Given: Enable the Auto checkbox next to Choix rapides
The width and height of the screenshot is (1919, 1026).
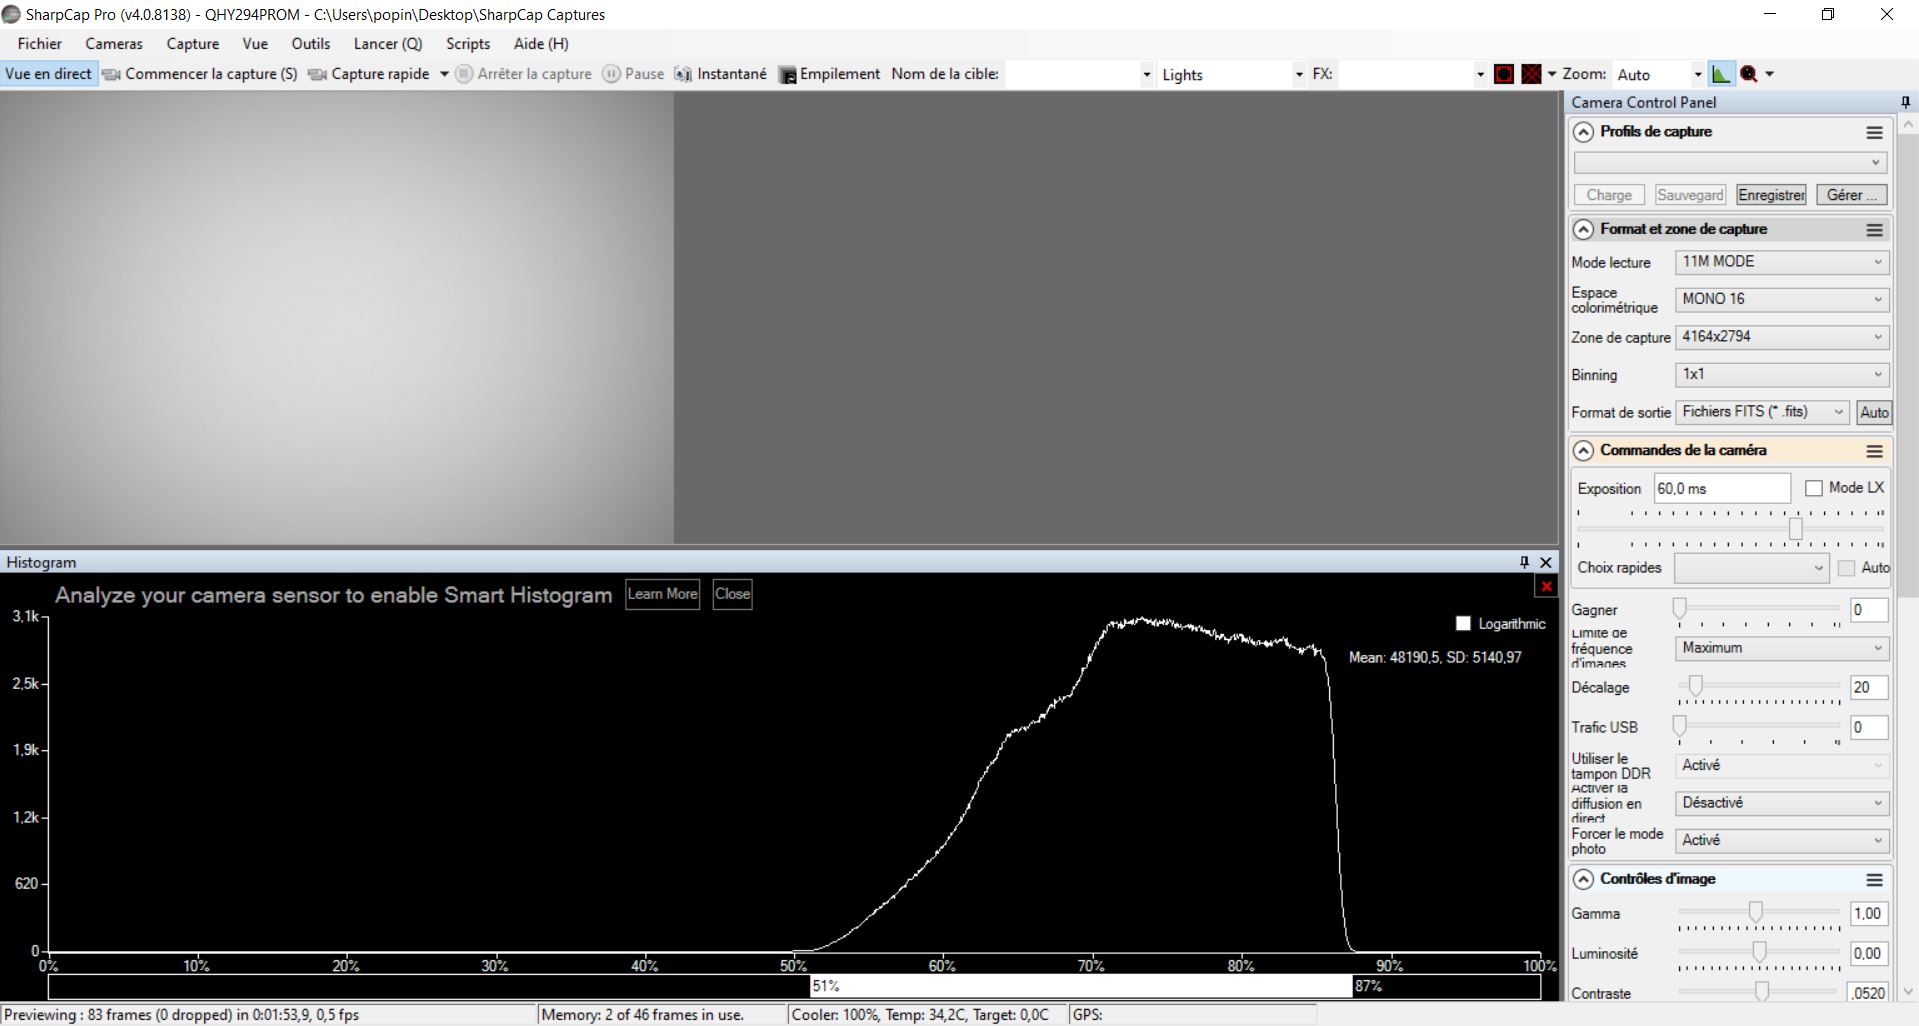Looking at the screenshot, I should coord(1846,568).
